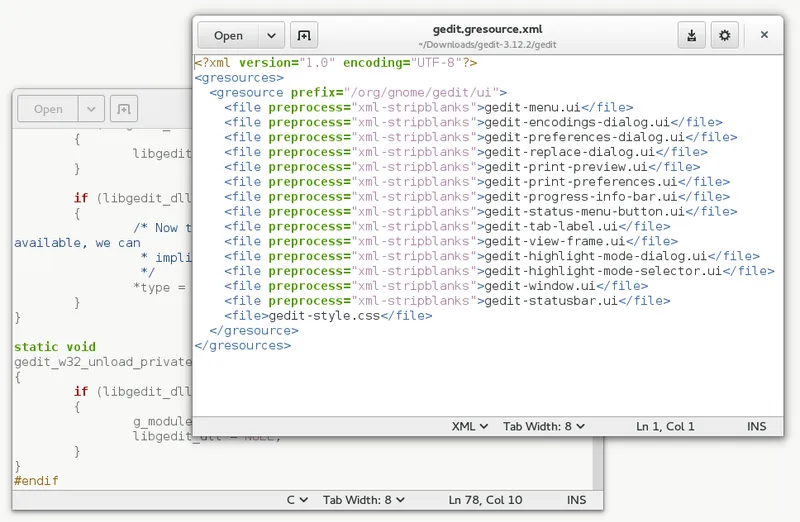Click INS indicator in background window status bar
This screenshot has height=522, width=800.
click(576, 500)
